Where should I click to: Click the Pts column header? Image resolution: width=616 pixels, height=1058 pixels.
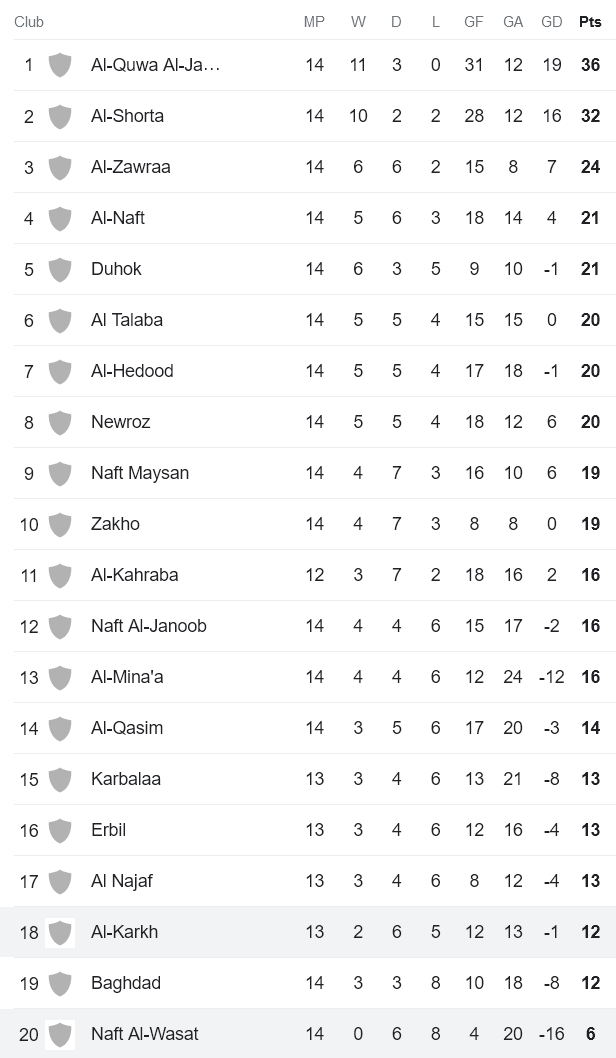pos(590,22)
